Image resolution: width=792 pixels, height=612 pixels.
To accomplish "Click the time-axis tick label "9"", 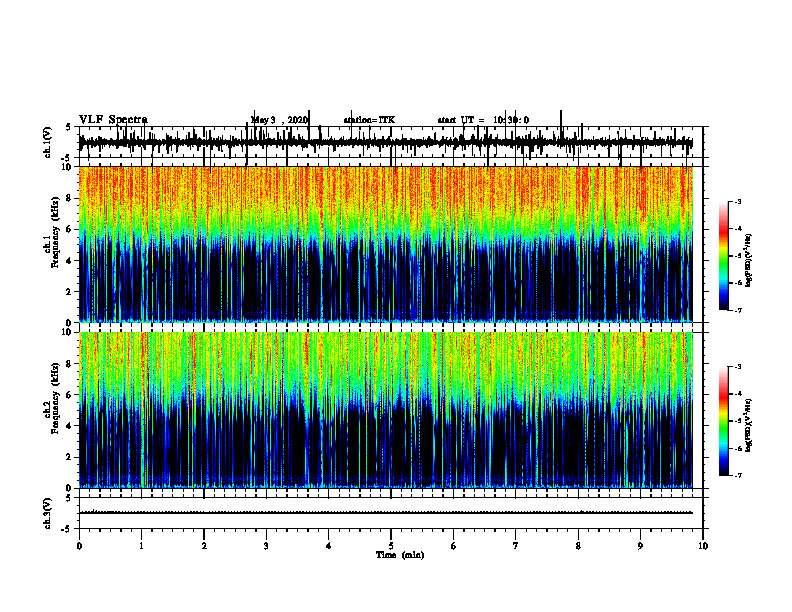I will coord(640,546).
